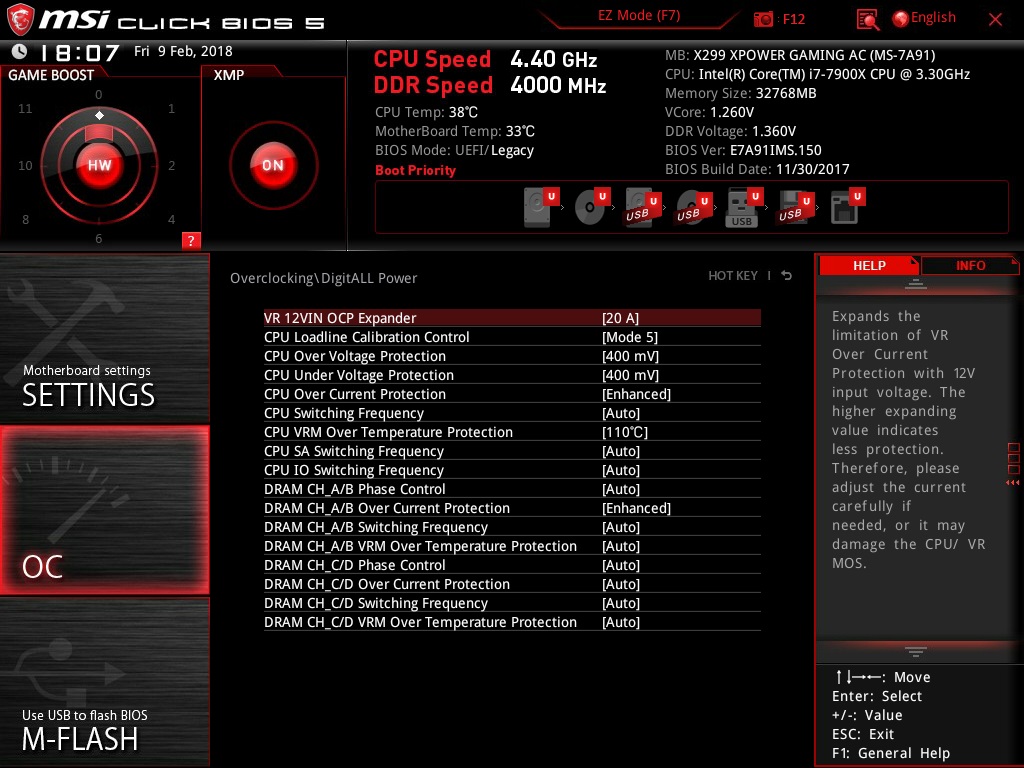Screen dimensions: 1024x768
Task: Open DRAM CH_A/B Phase Control Auto value
Action: point(621,488)
